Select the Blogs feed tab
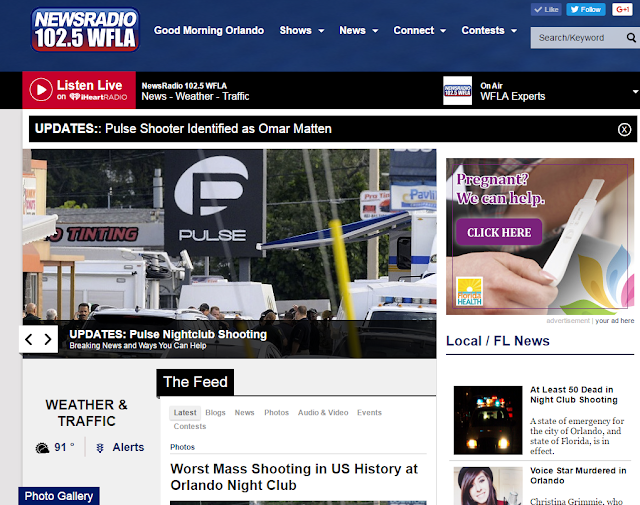 [215, 413]
